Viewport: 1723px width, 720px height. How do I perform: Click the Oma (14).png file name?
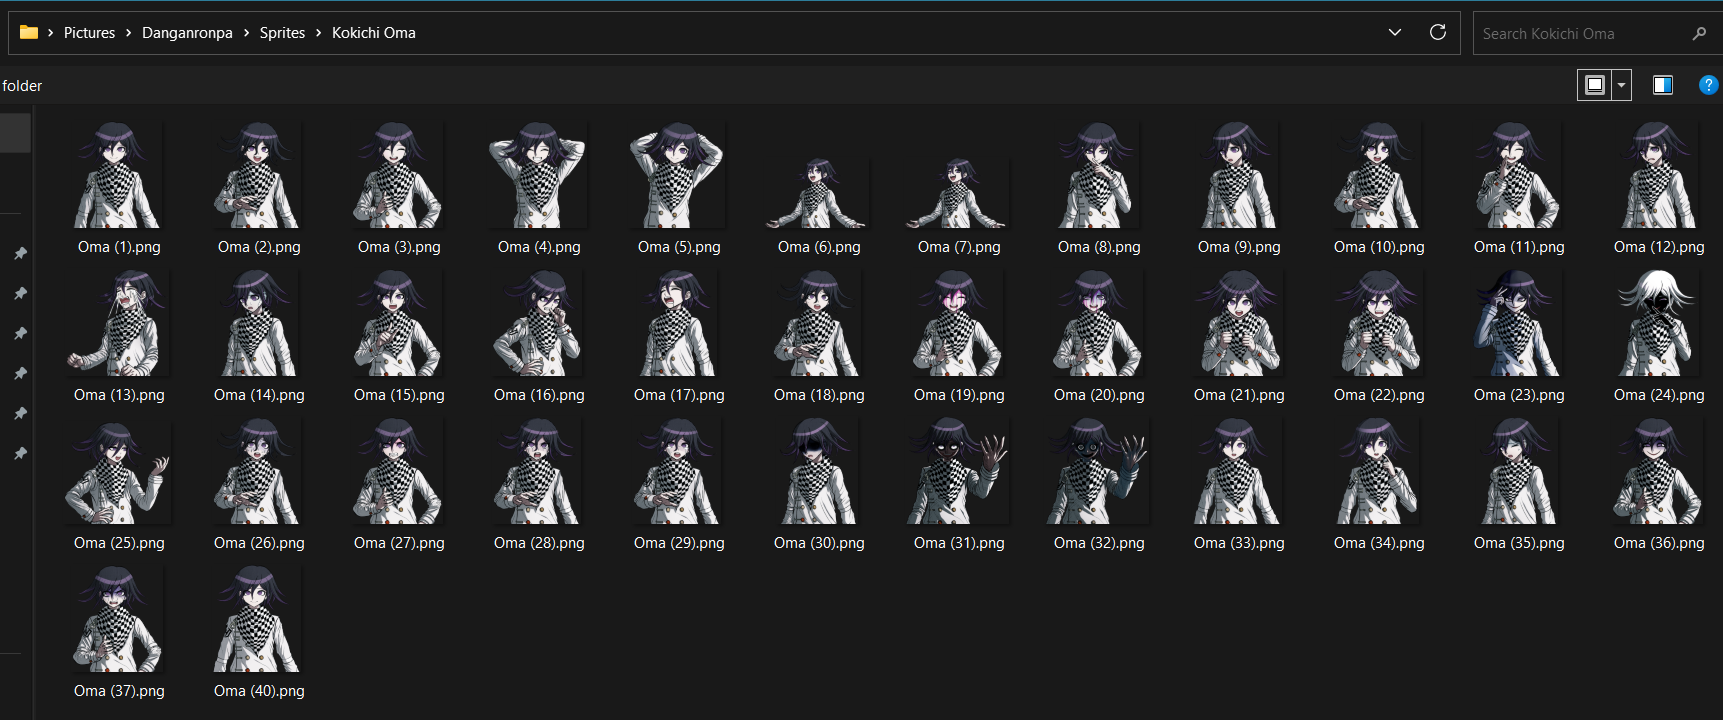pos(259,395)
